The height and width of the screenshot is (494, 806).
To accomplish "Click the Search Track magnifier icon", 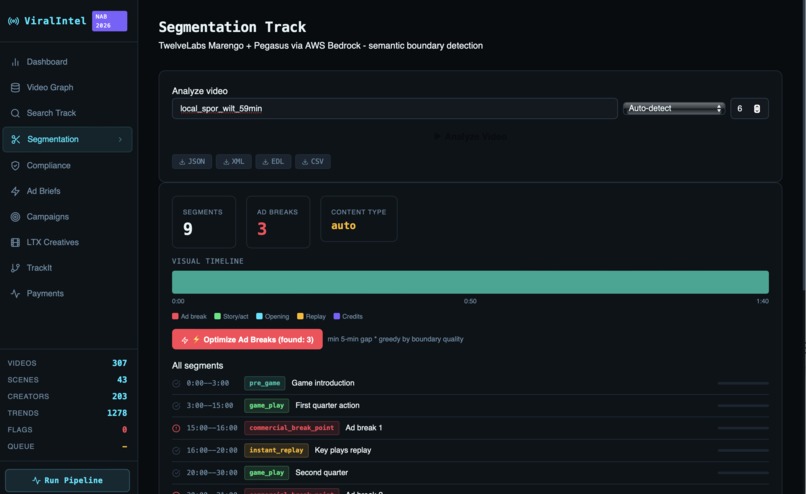I will tap(15, 113).
